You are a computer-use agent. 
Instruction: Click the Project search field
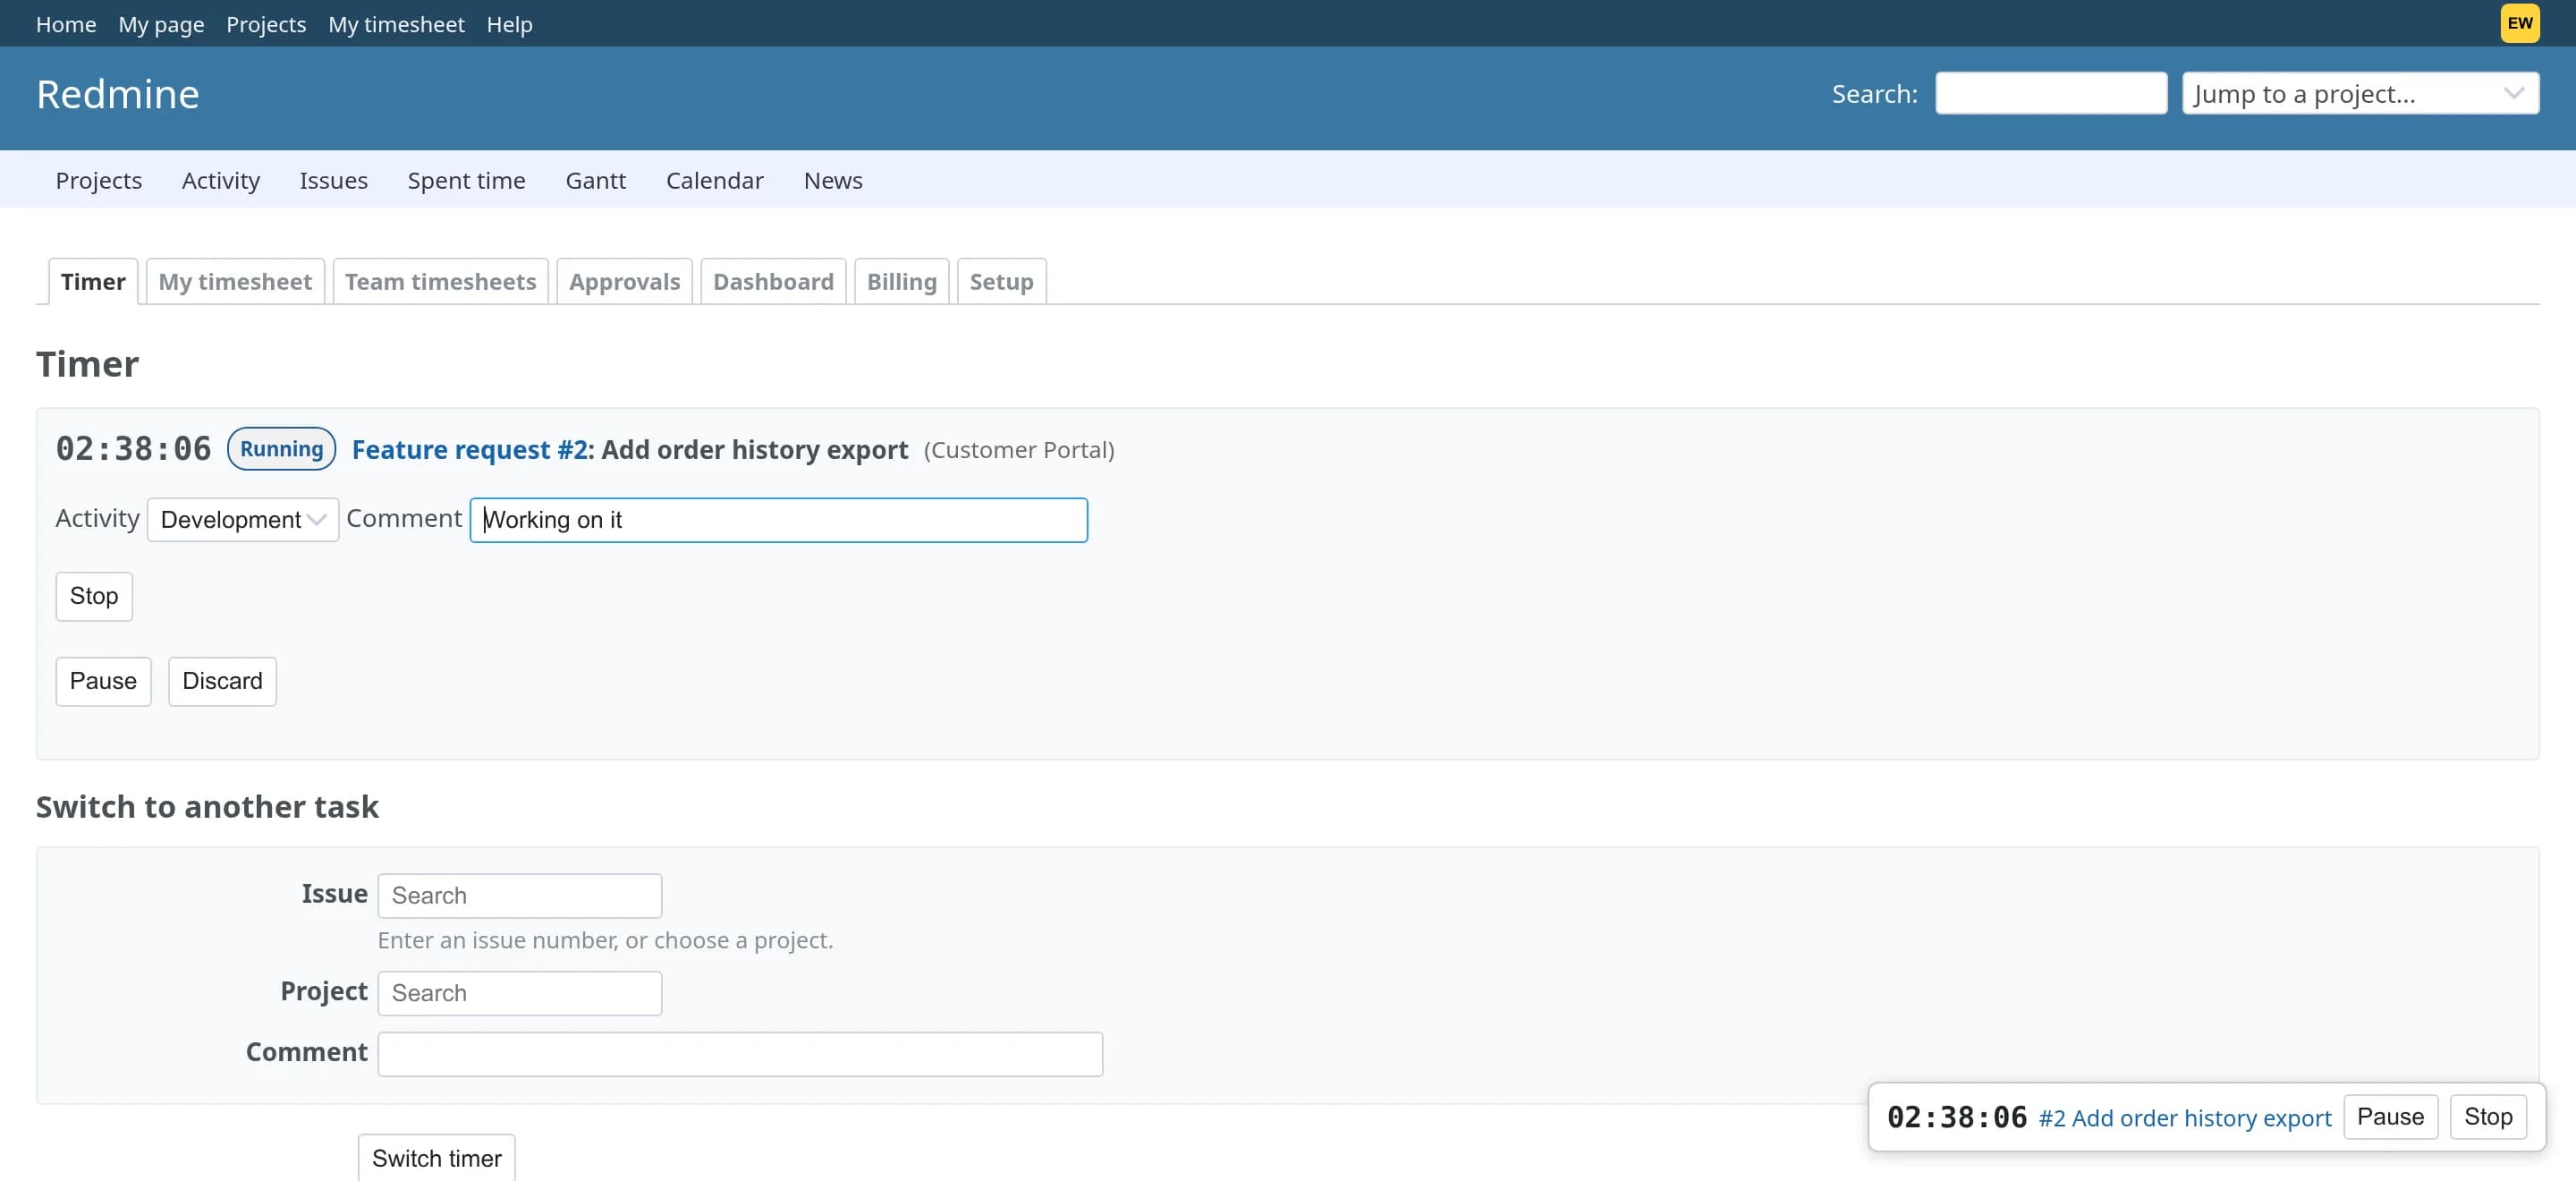519,993
